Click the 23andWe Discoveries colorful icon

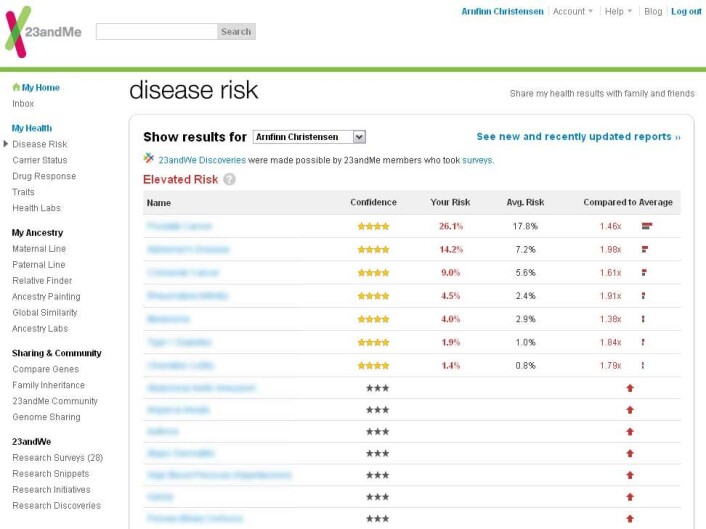[x=149, y=158]
